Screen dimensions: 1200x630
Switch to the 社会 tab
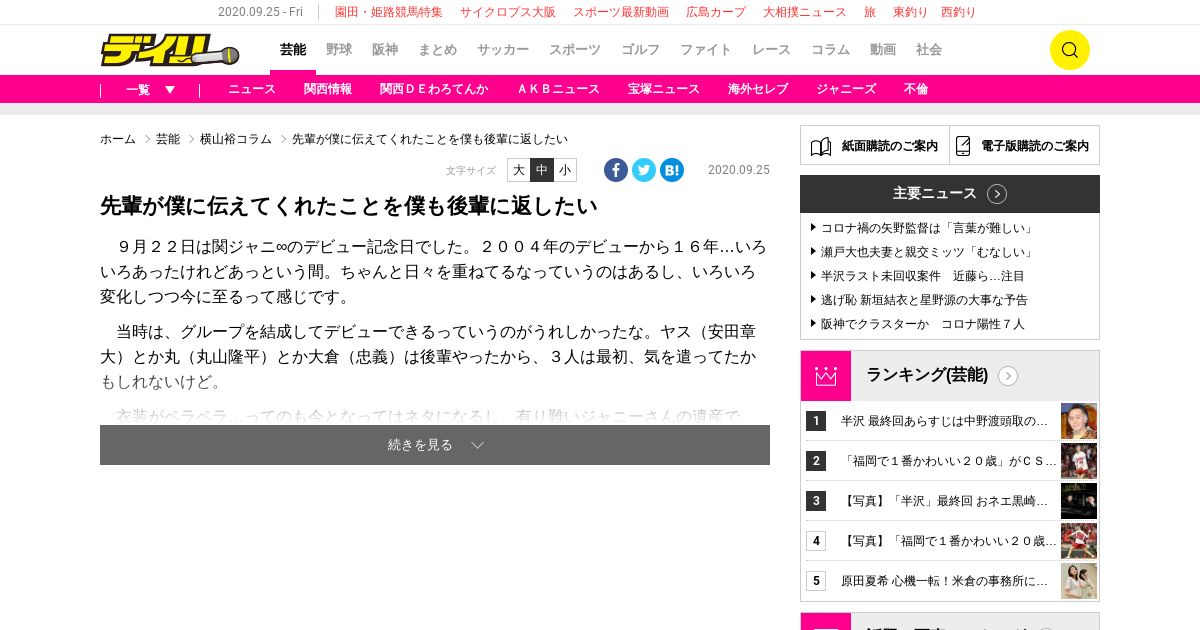pyautogui.click(x=929, y=50)
